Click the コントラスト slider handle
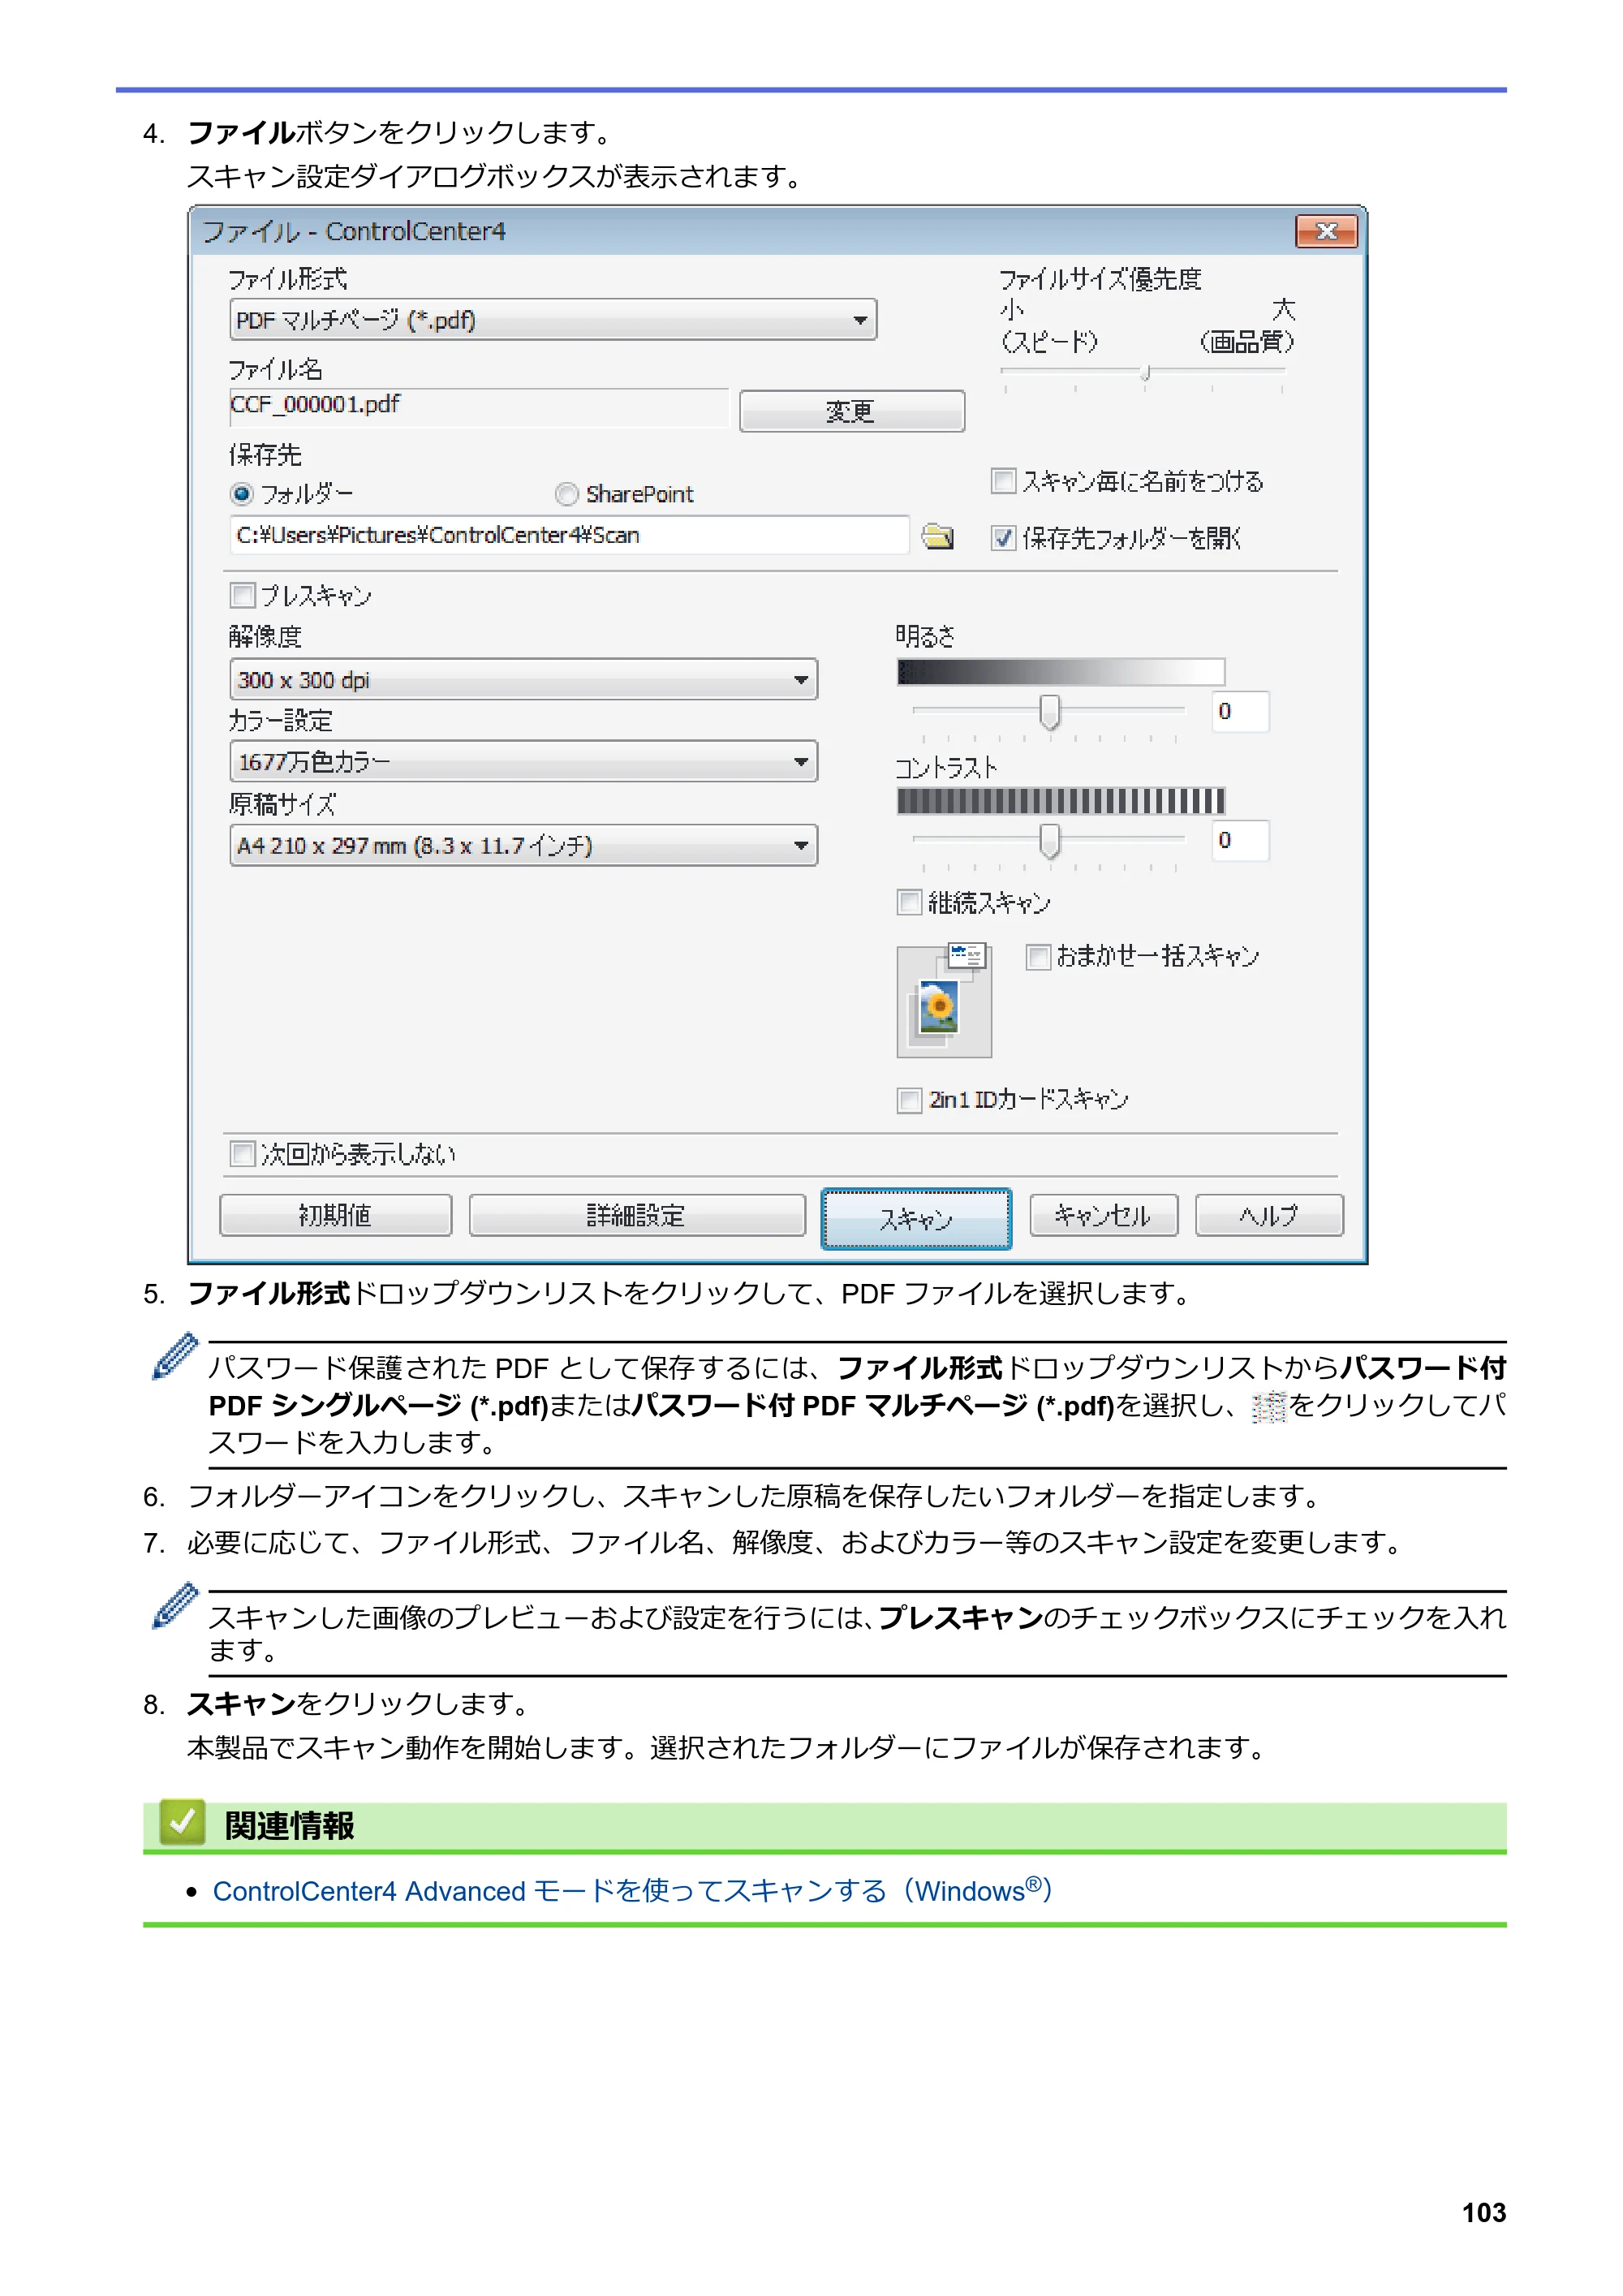Image resolution: width=1623 pixels, height=2296 pixels. [1049, 841]
